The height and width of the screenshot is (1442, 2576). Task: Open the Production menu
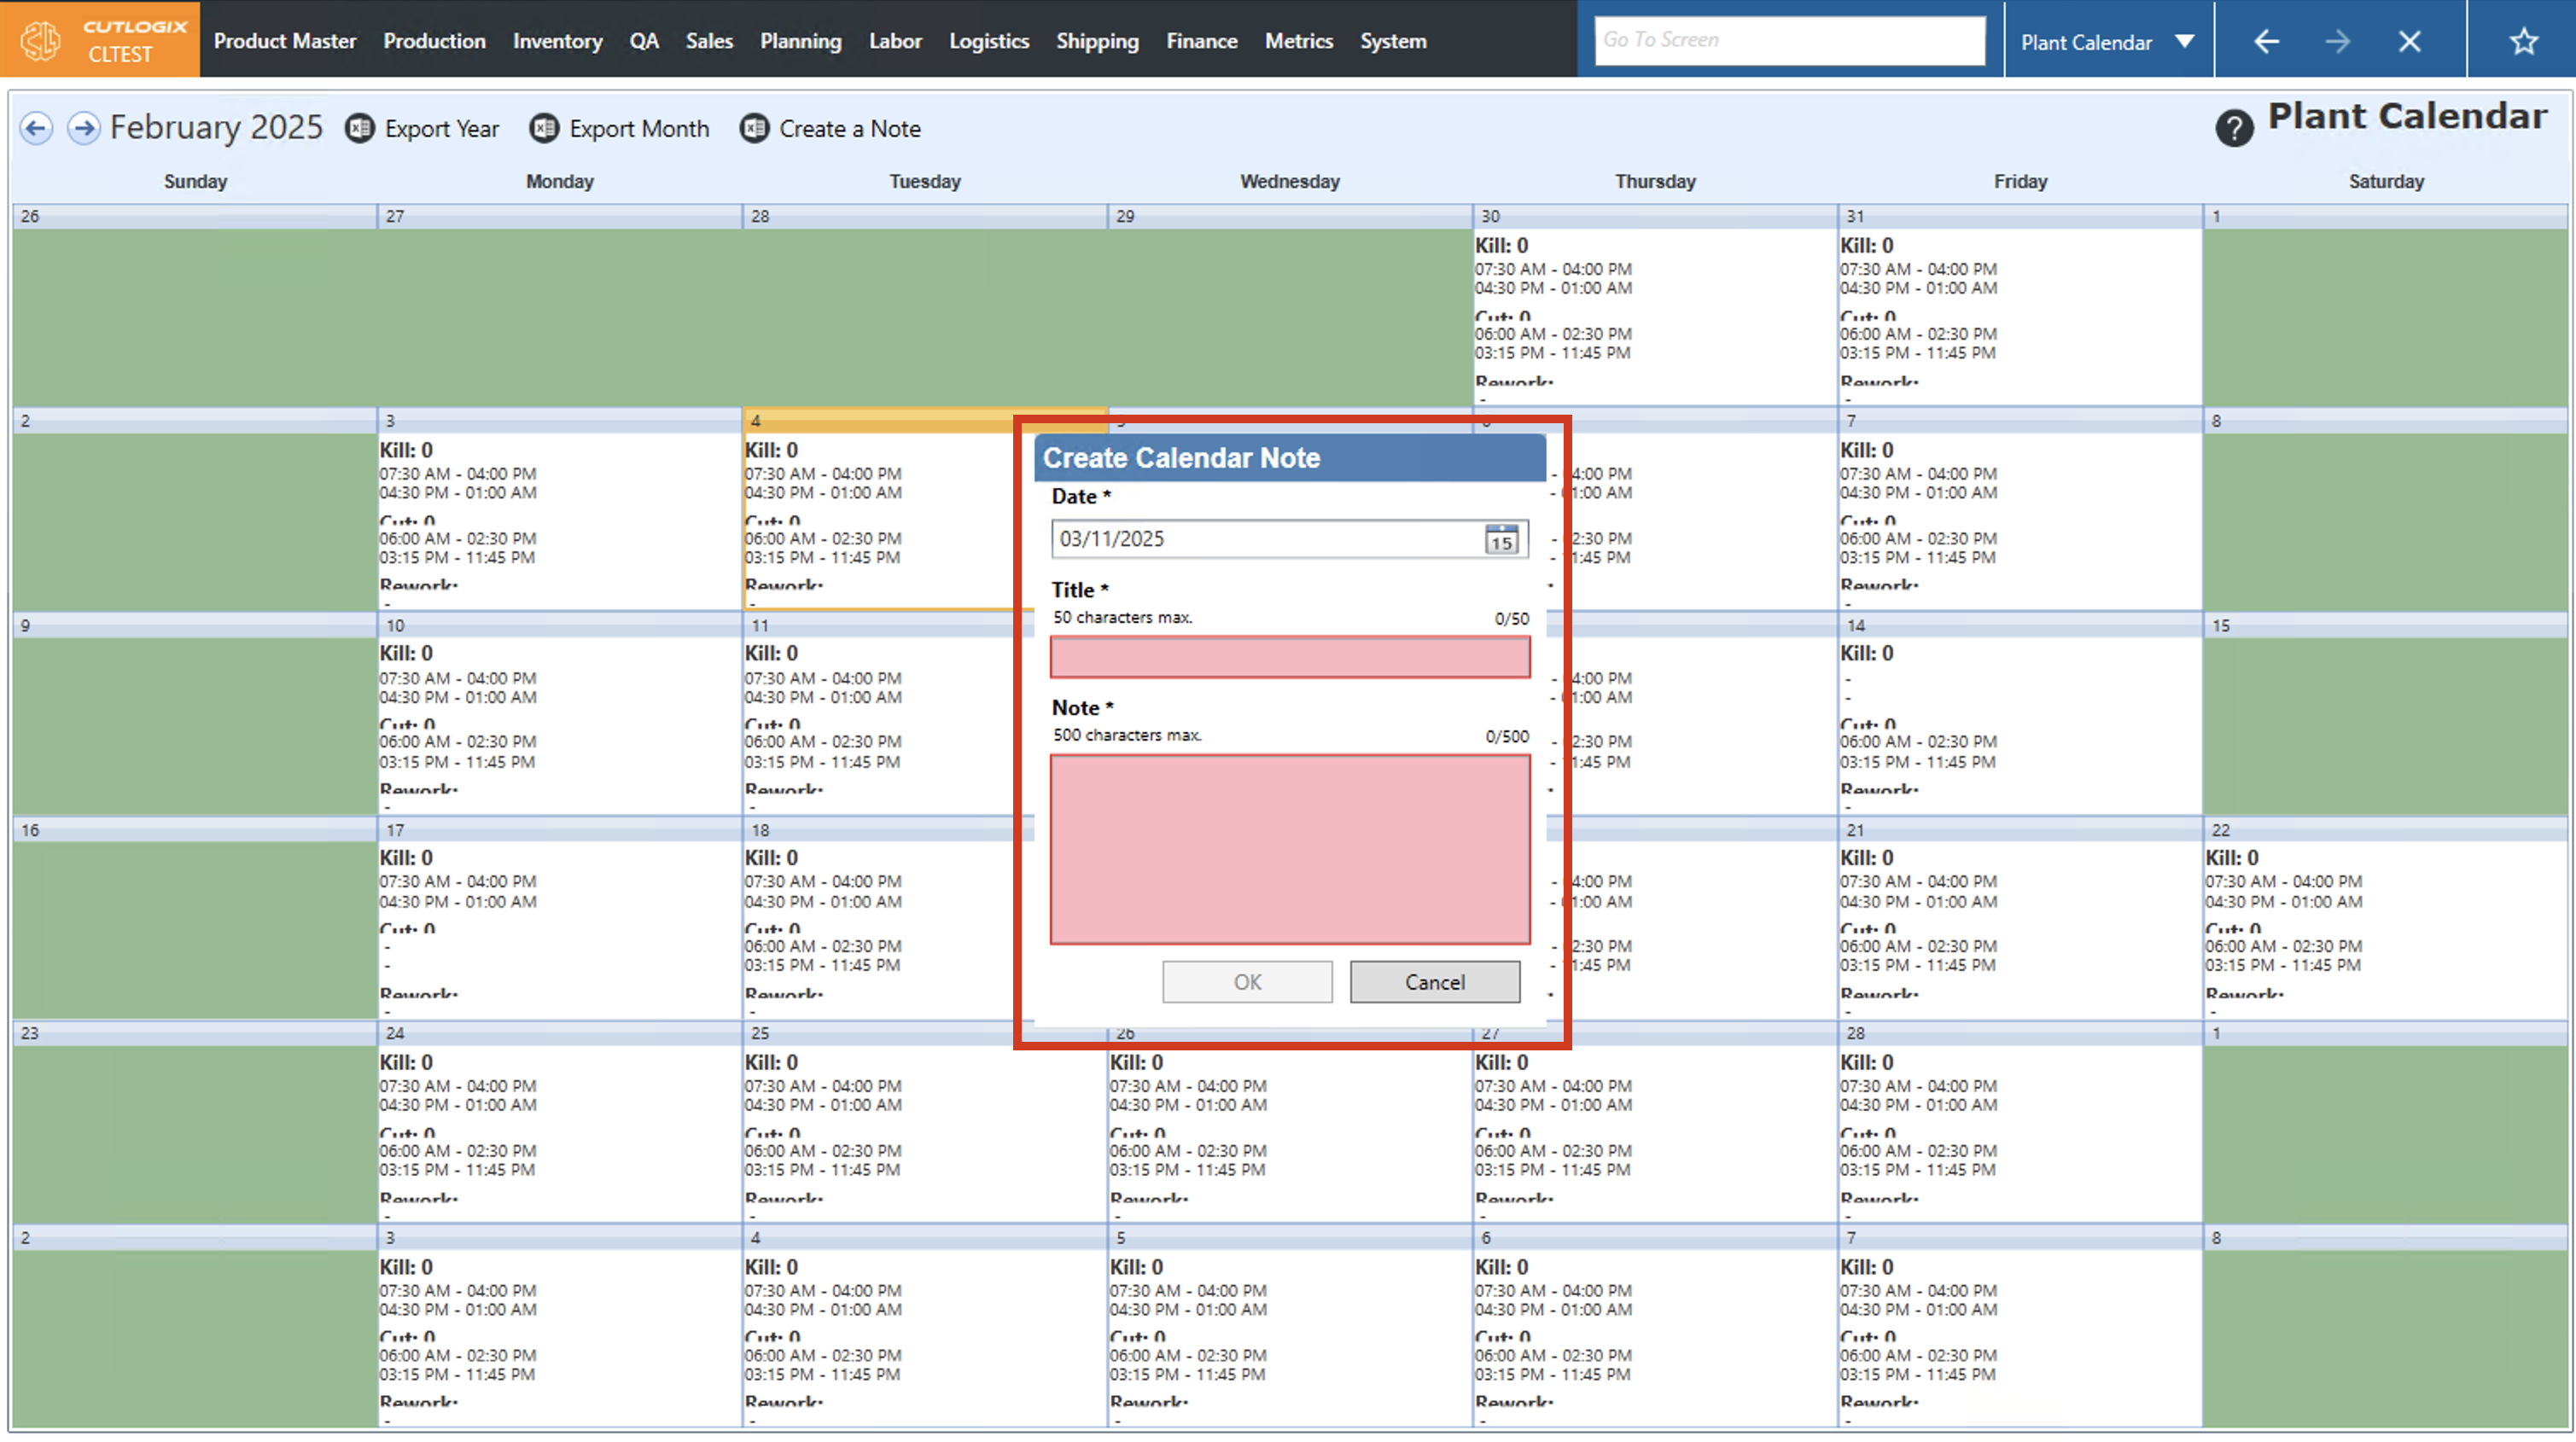click(x=434, y=41)
